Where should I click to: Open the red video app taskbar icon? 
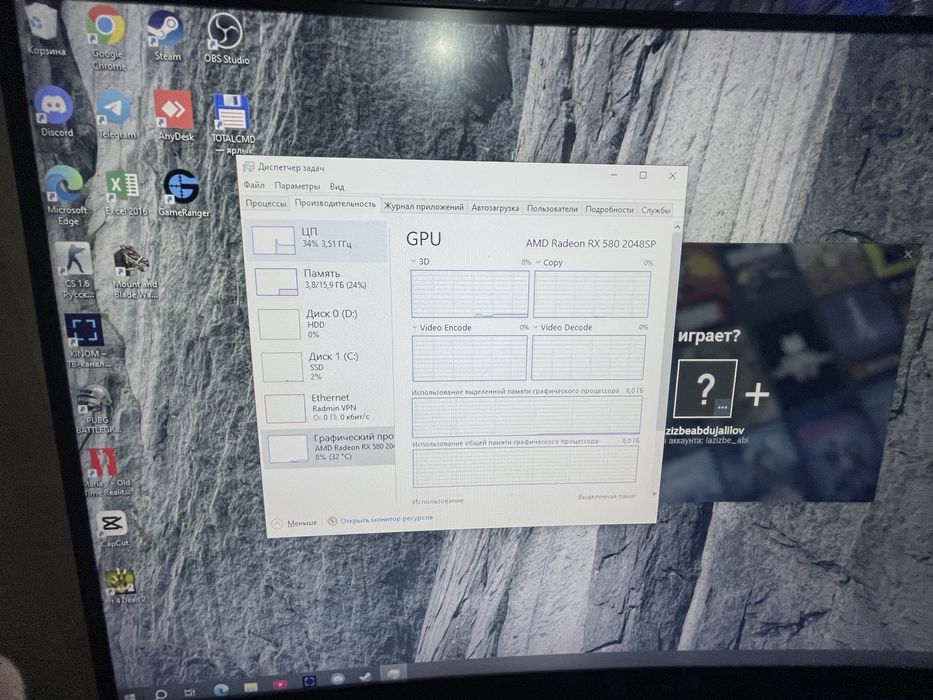click(x=280, y=685)
